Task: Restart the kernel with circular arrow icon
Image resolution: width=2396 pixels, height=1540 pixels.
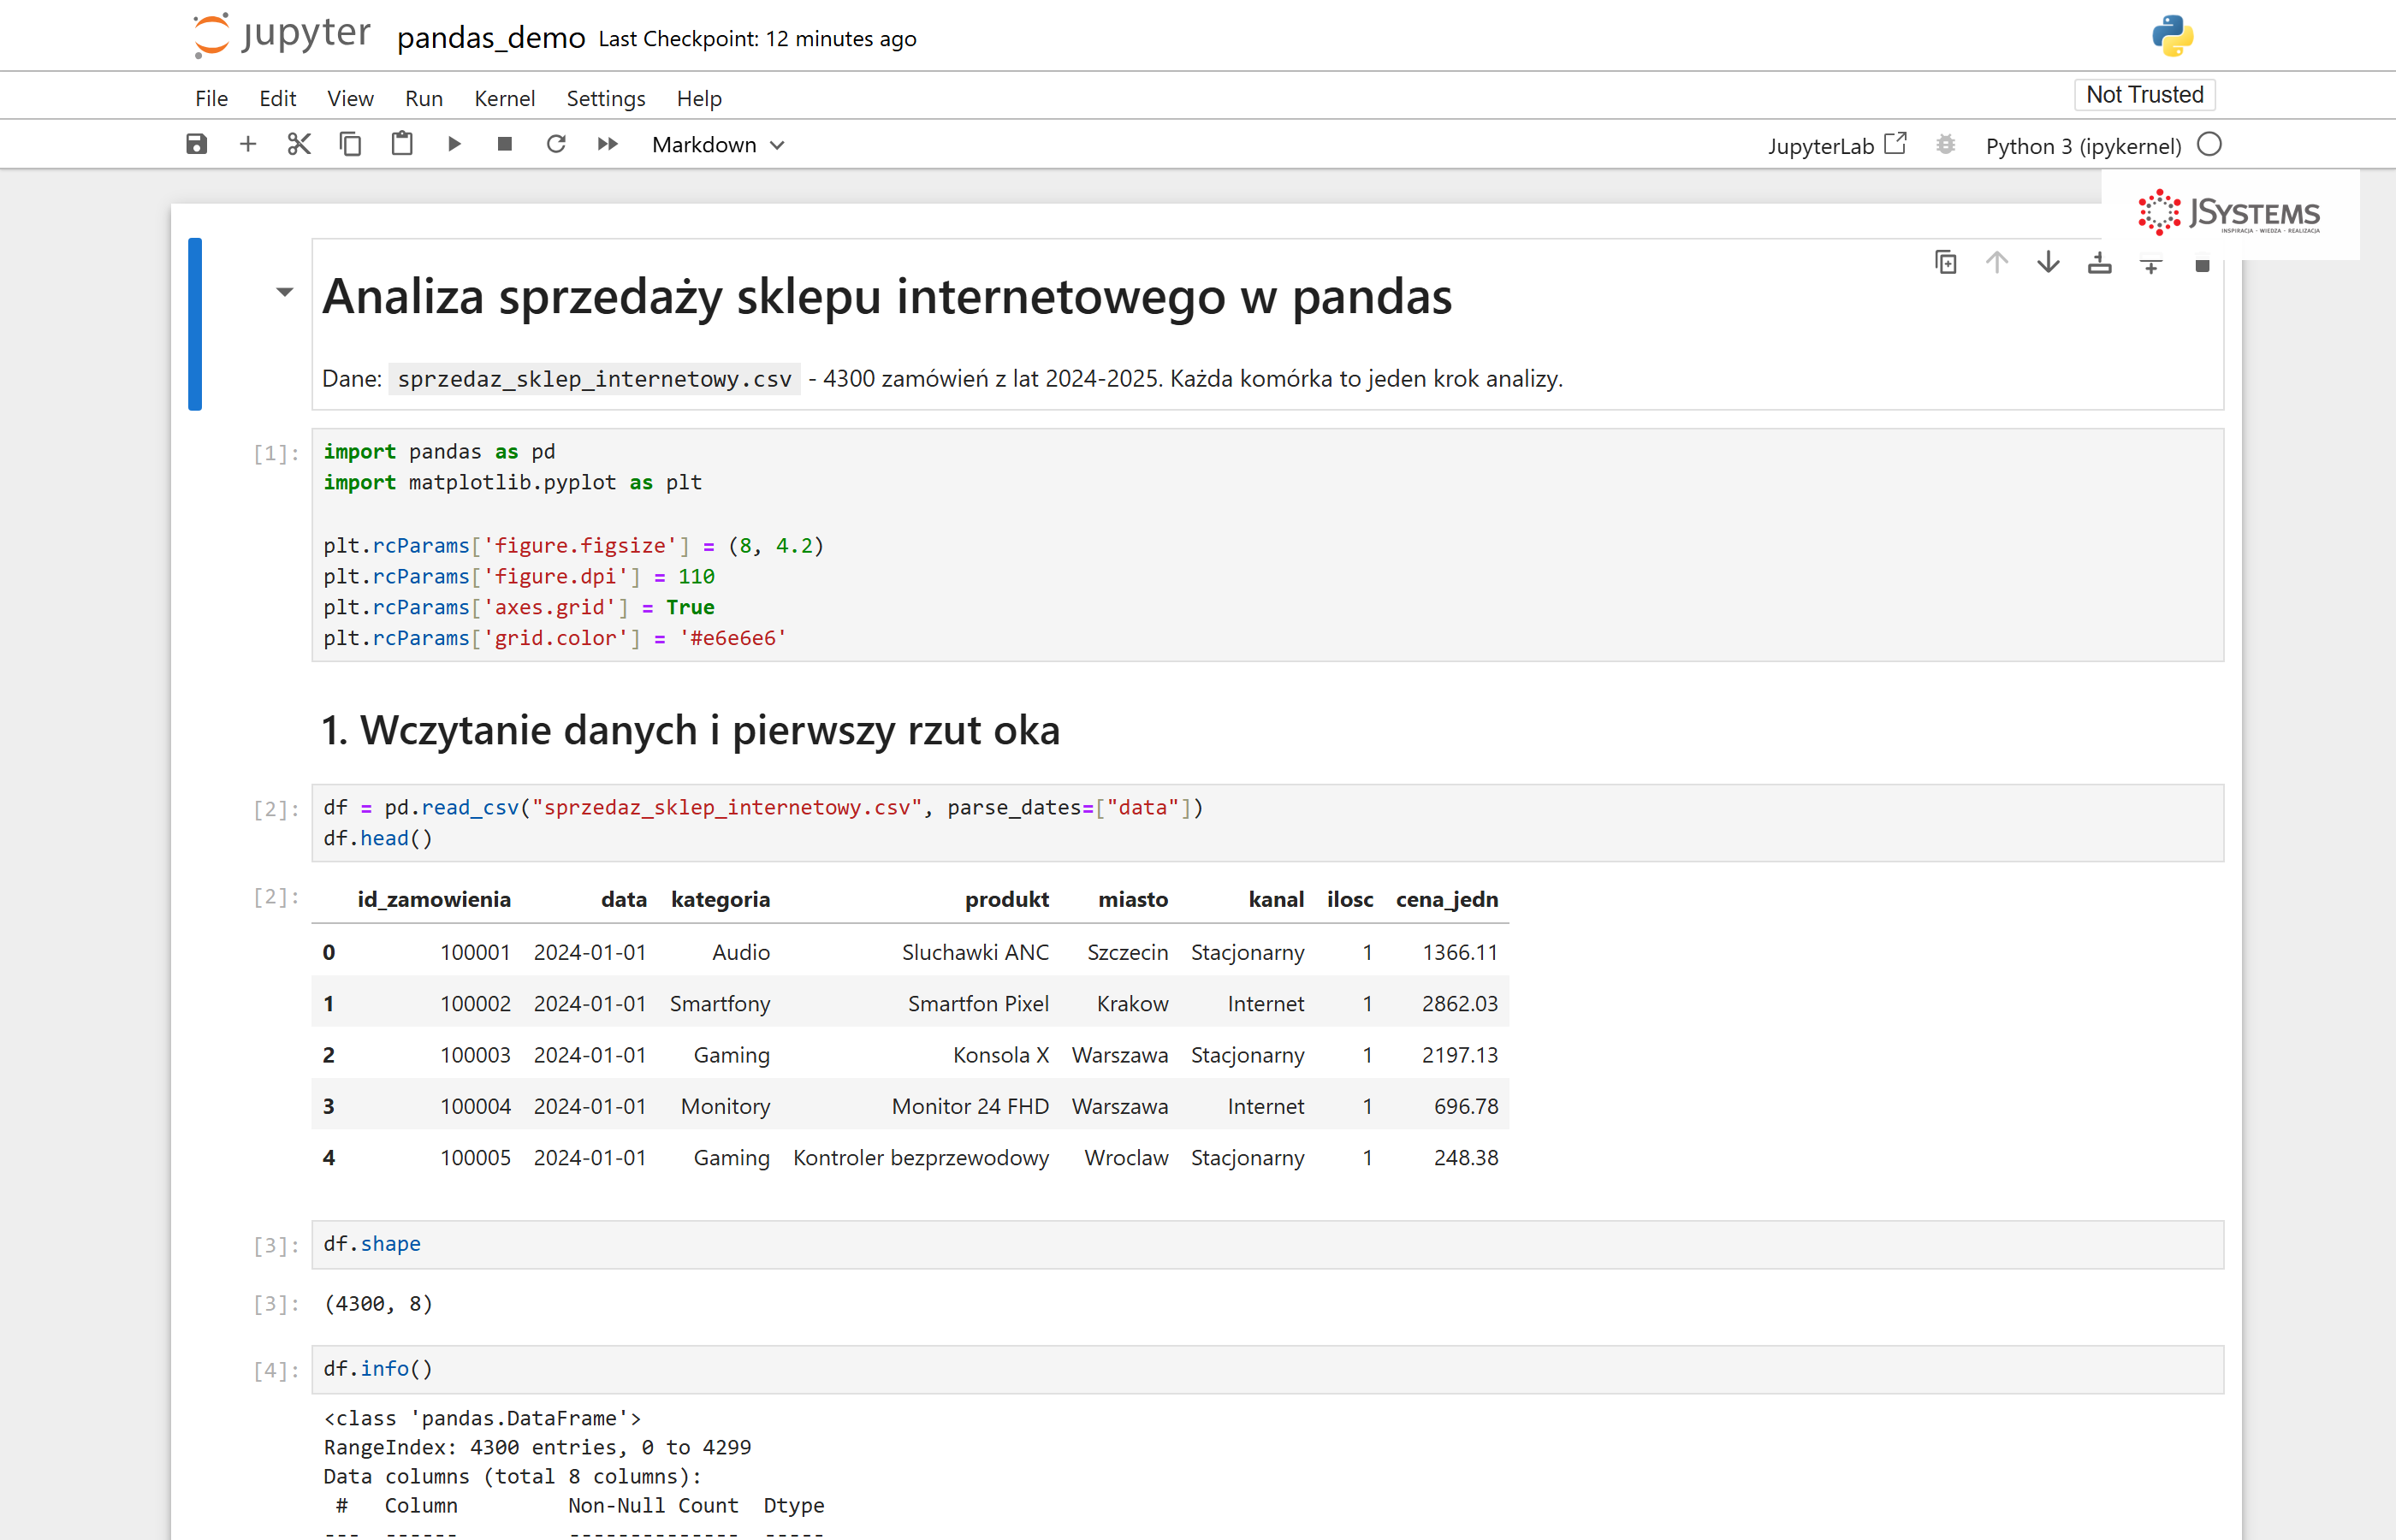Action: [556, 144]
